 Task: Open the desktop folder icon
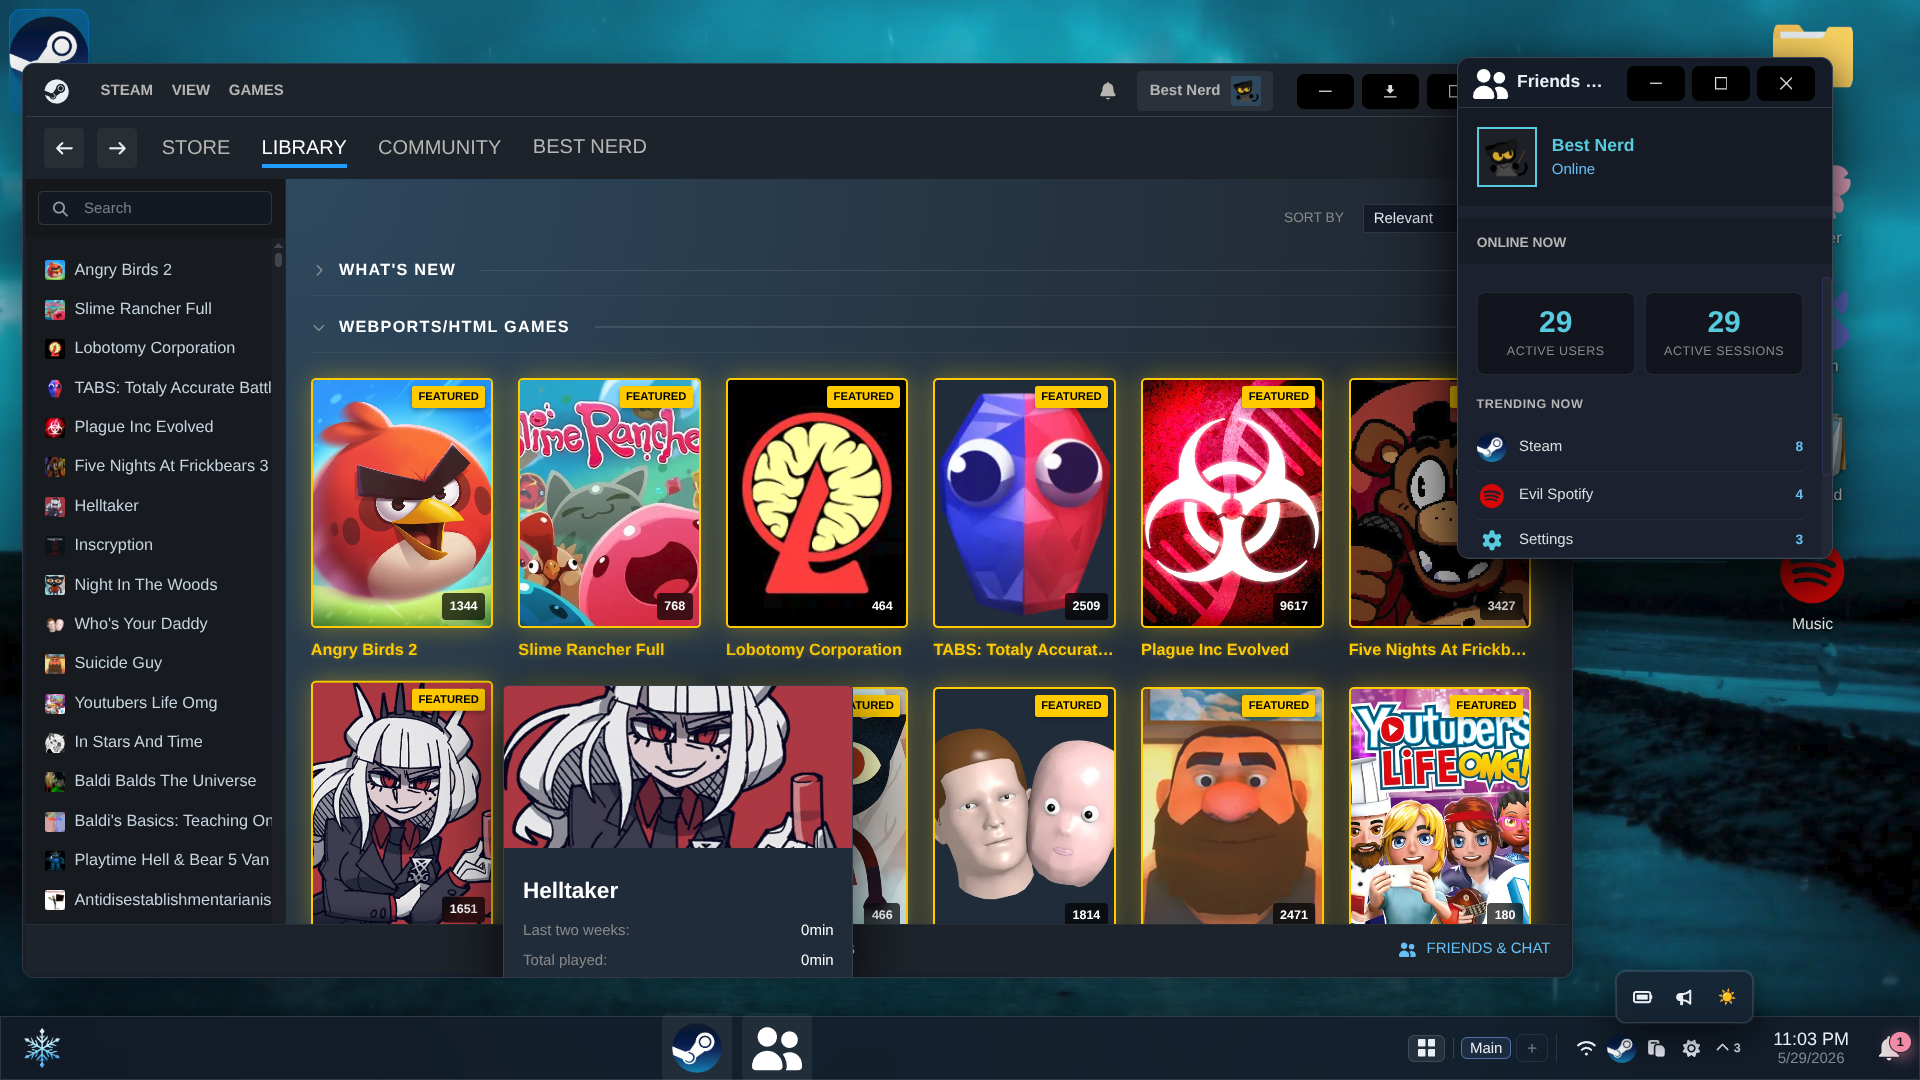1812,55
